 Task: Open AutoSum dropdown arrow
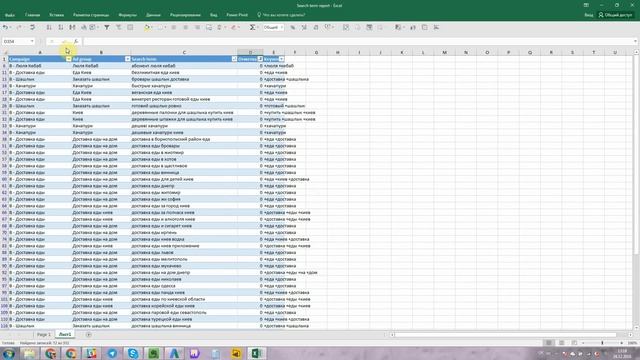(x=258, y=27)
